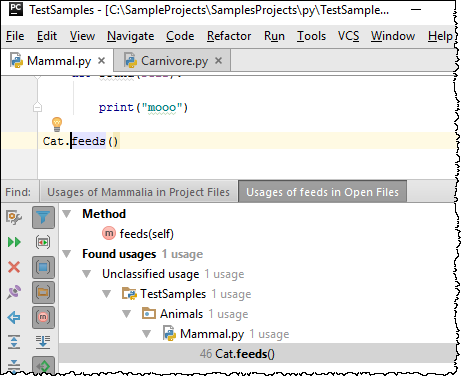The image size is (461, 379).
Task: Click the print("mooo") code line
Action: pos(143,107)
